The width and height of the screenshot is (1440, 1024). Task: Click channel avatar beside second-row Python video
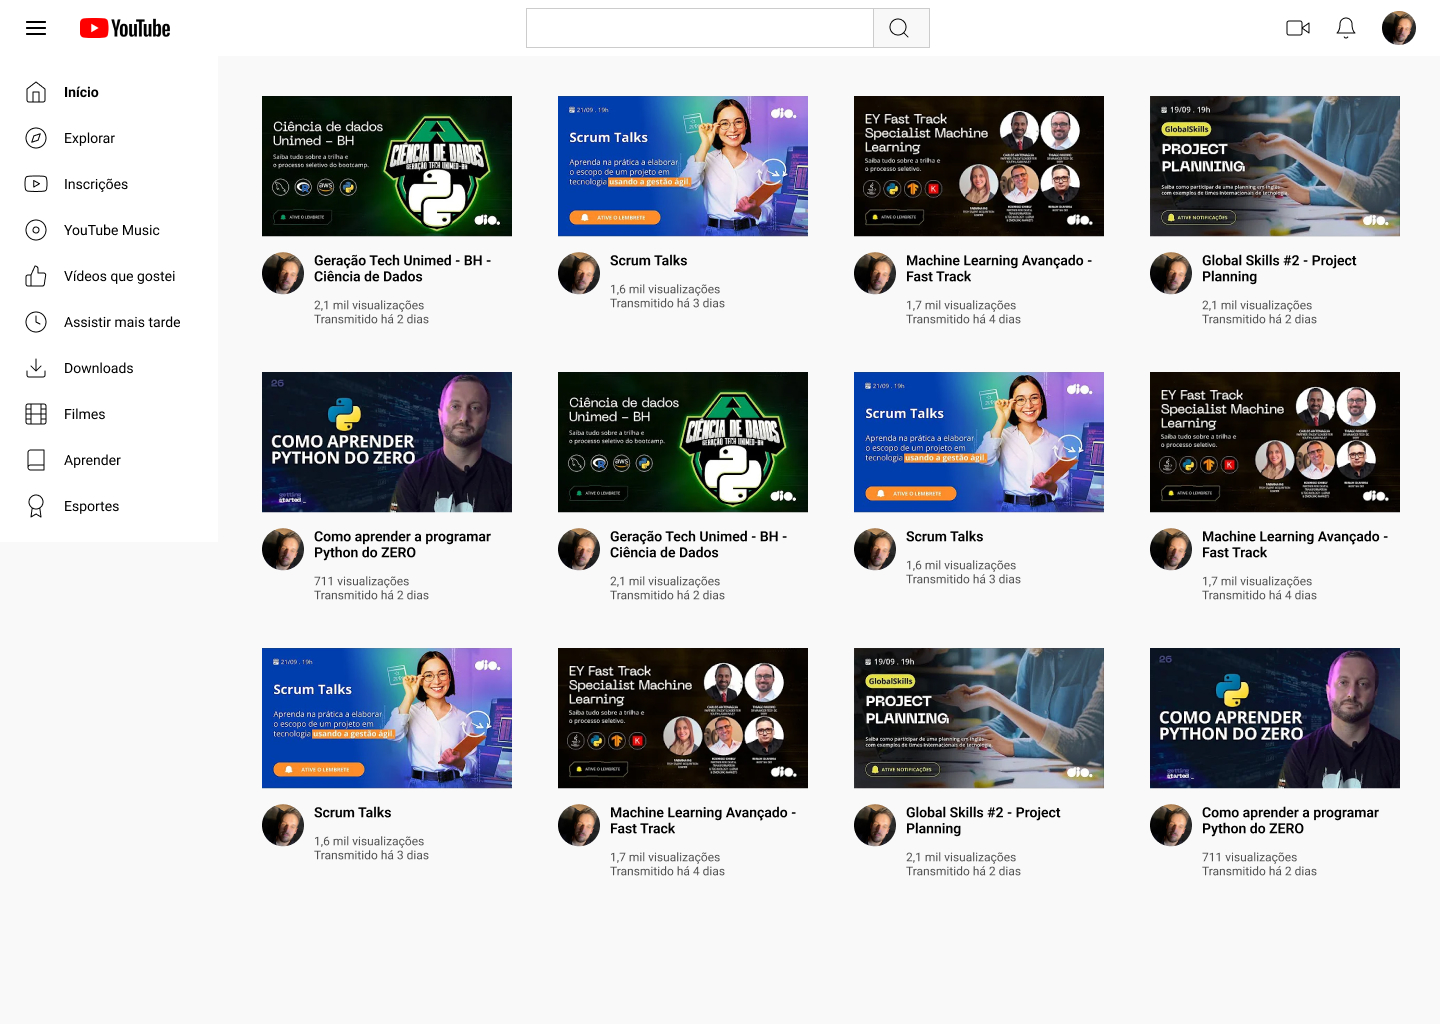coord(283,549)
